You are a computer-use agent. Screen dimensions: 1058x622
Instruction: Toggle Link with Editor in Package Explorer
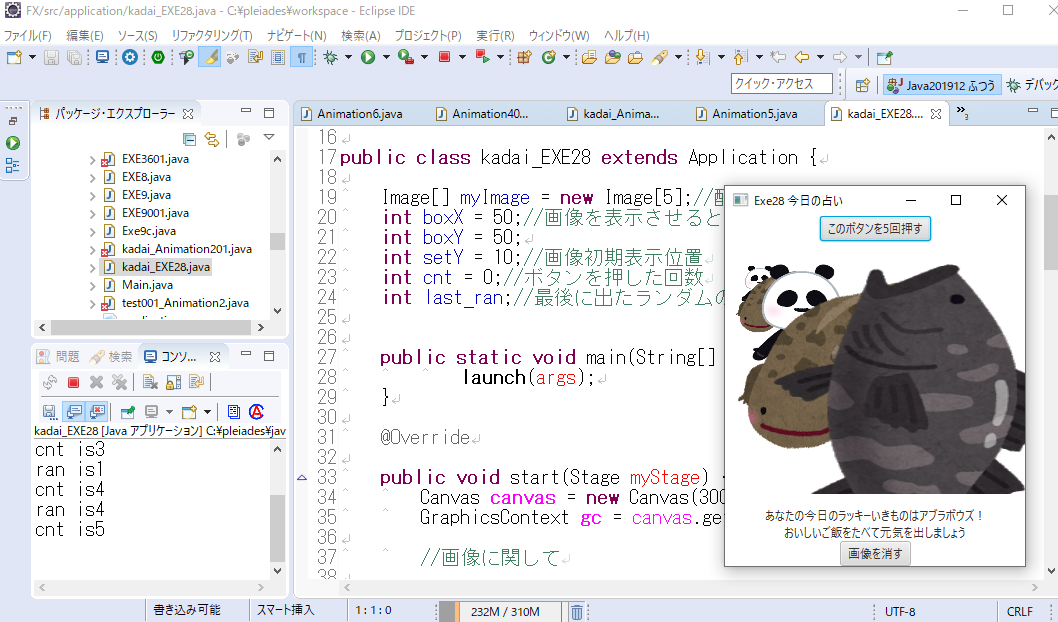(211, 139)
